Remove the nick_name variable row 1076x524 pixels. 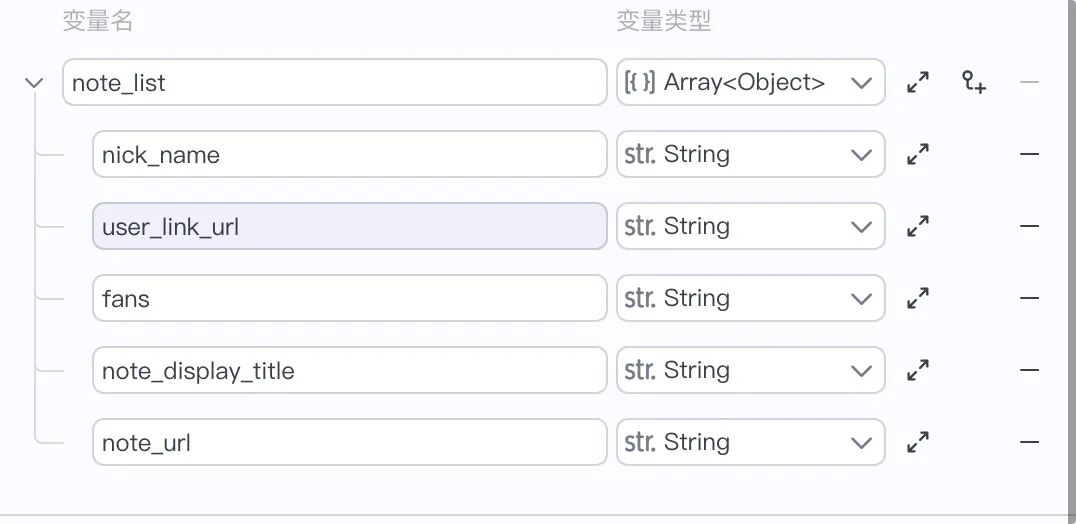pyautogui.click(x=1029, y=155)
